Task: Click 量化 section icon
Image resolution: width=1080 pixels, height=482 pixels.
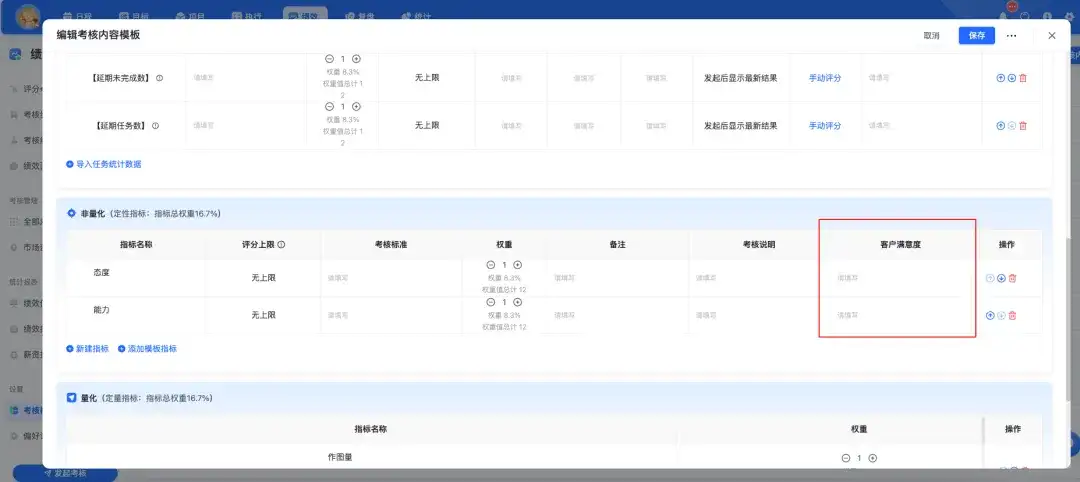Action: 72,398
